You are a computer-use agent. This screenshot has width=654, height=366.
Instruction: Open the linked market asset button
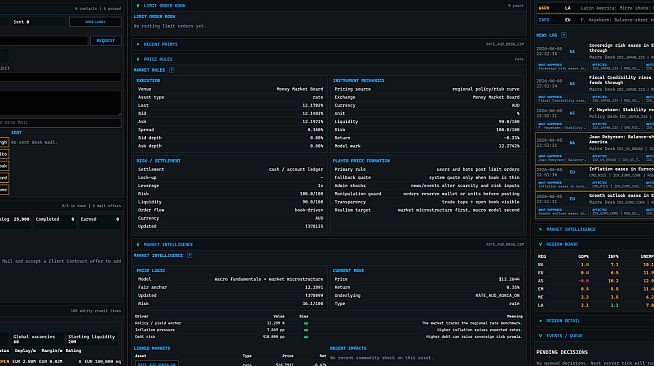(x=157, y=363)
